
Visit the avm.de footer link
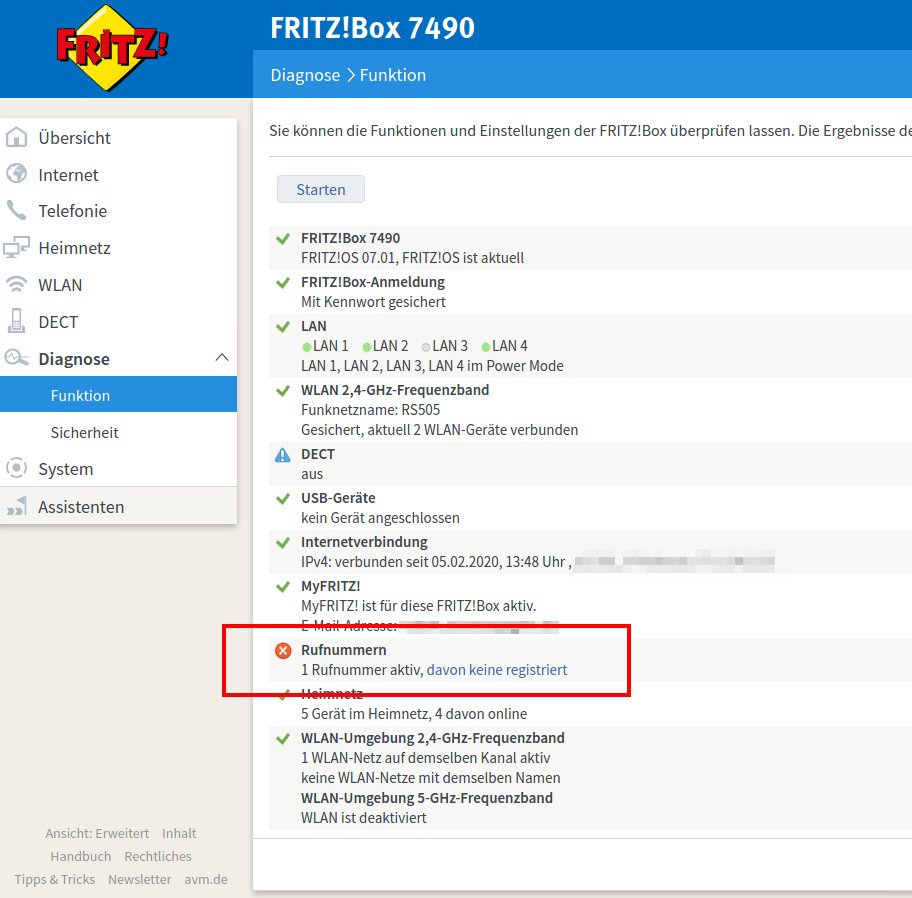tap(206, 879)
